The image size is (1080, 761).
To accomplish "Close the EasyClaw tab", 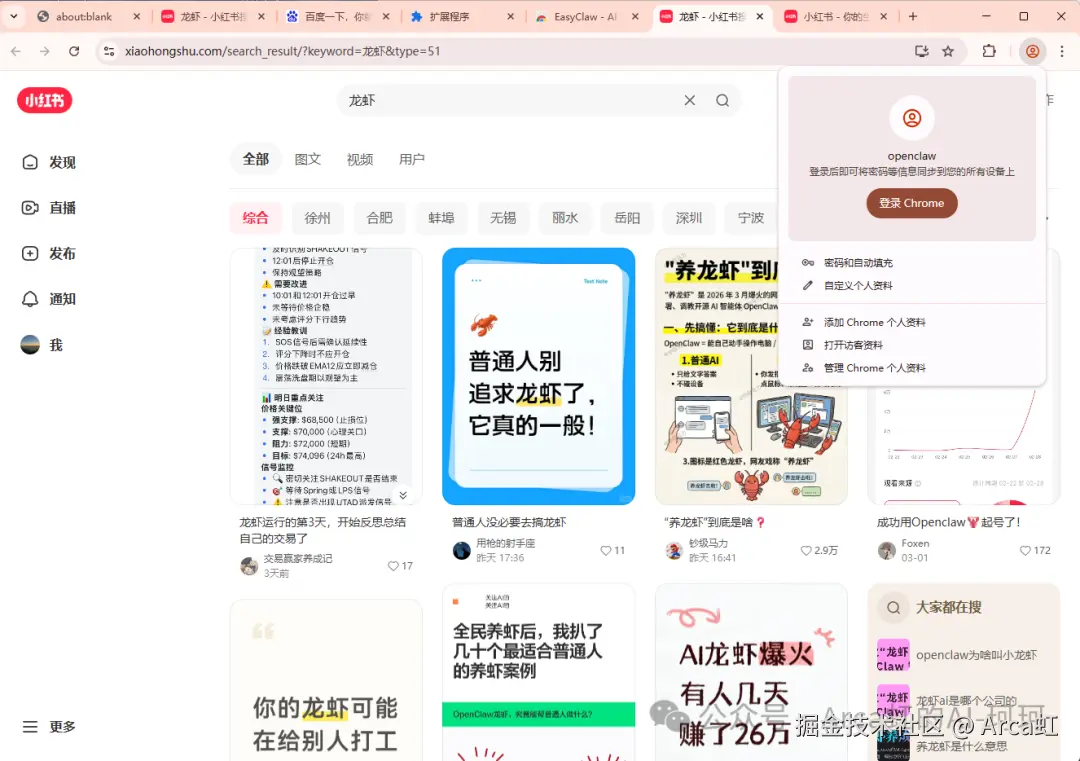I will pos(635,17).
